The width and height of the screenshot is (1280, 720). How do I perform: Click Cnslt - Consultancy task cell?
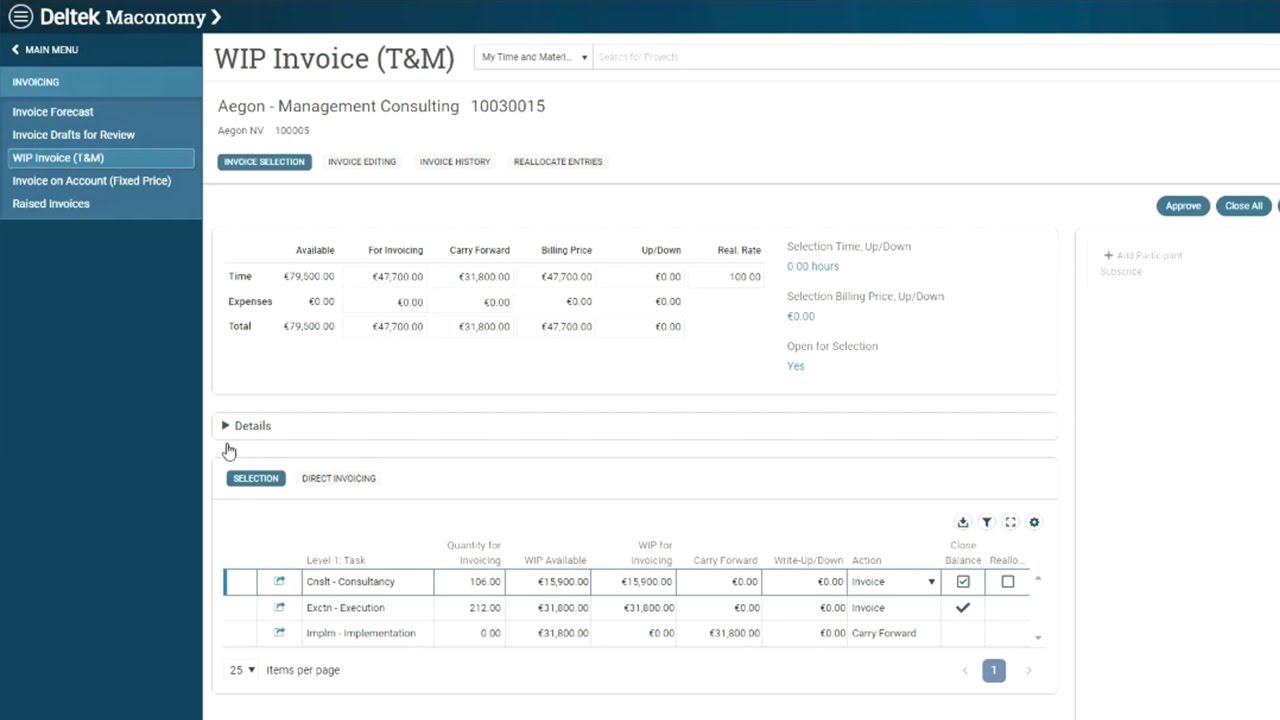[x=368, y=582]
